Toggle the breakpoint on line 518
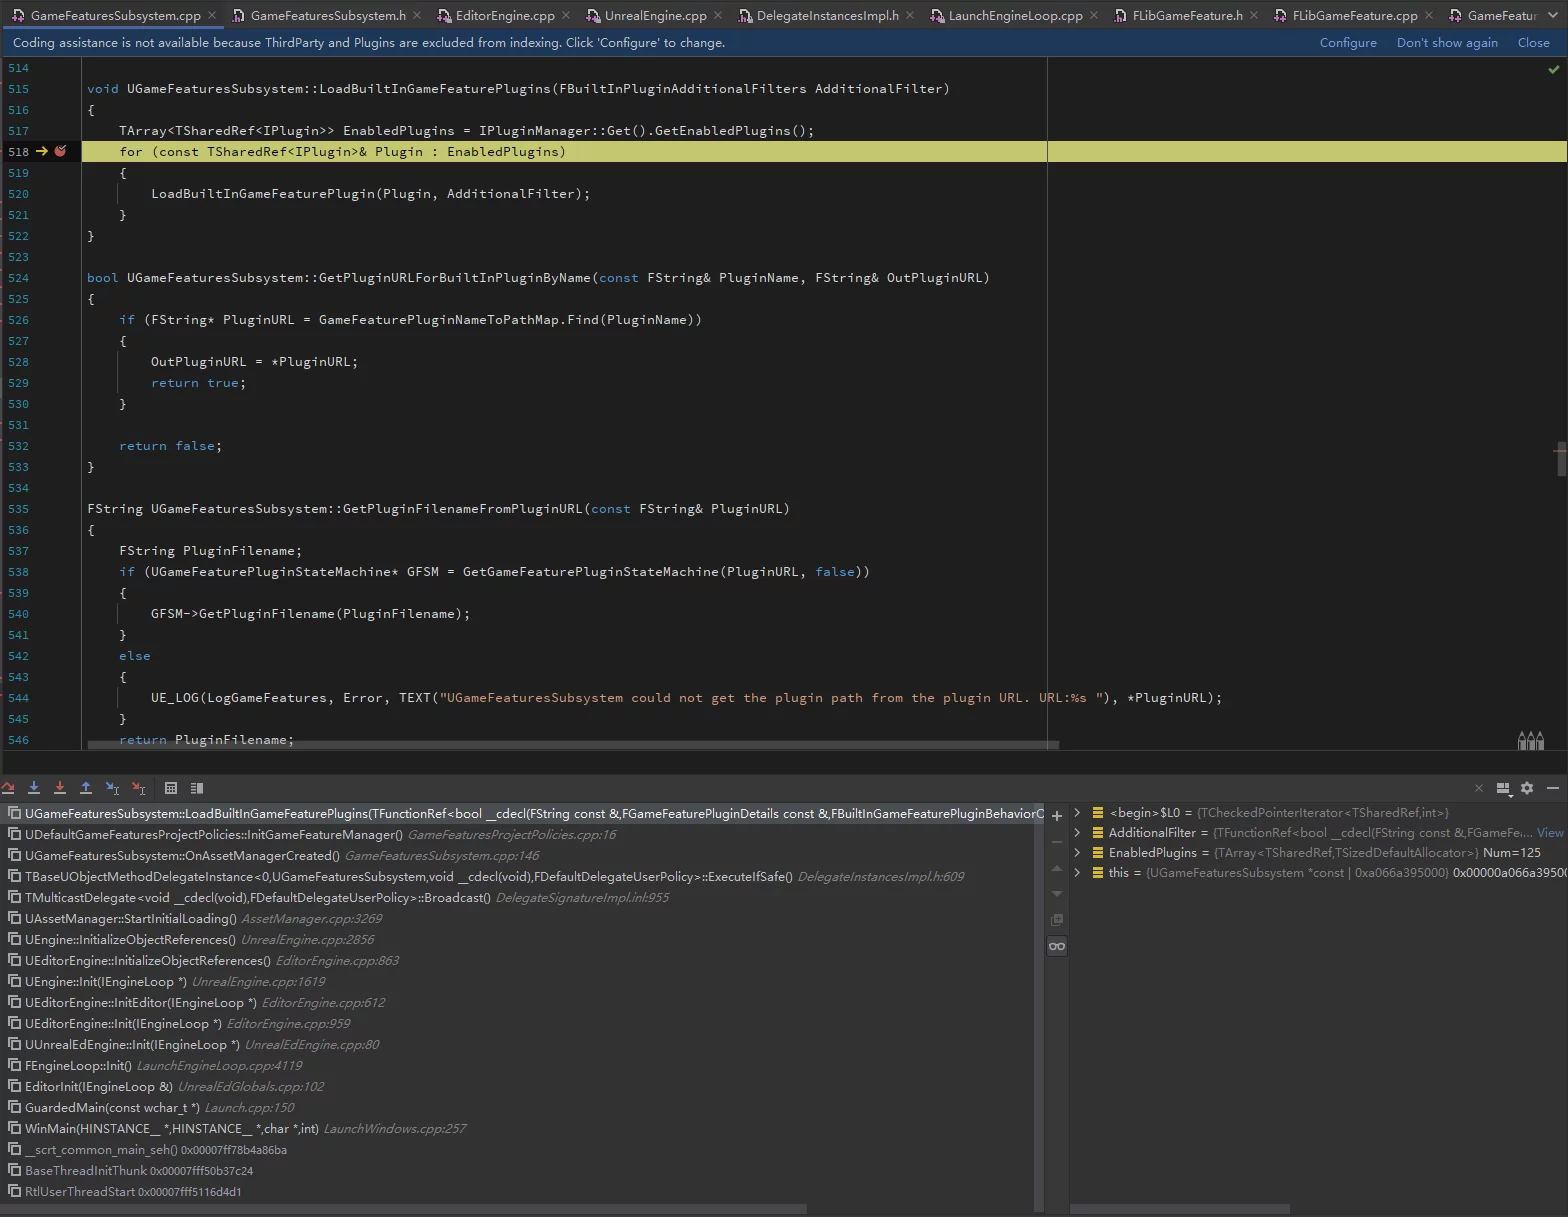 [60, 152]
